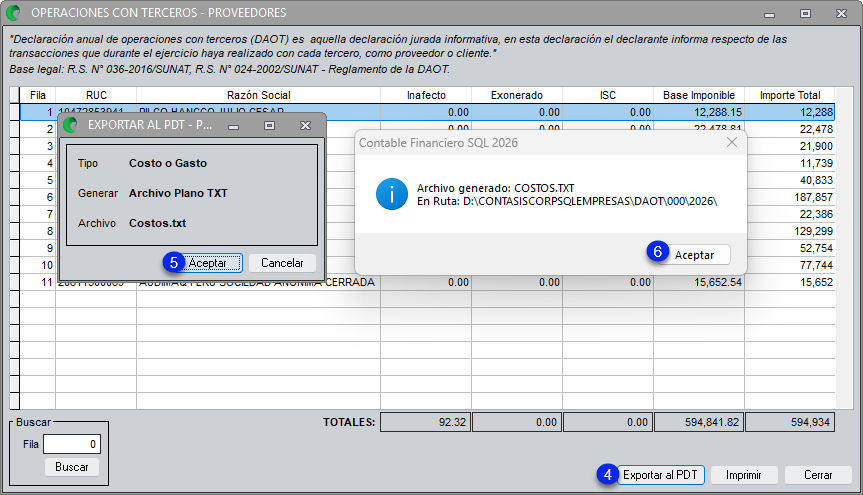Select the Importe Total column header
The width and height of the screenshot is (863, 495).
tap(790, 95)
